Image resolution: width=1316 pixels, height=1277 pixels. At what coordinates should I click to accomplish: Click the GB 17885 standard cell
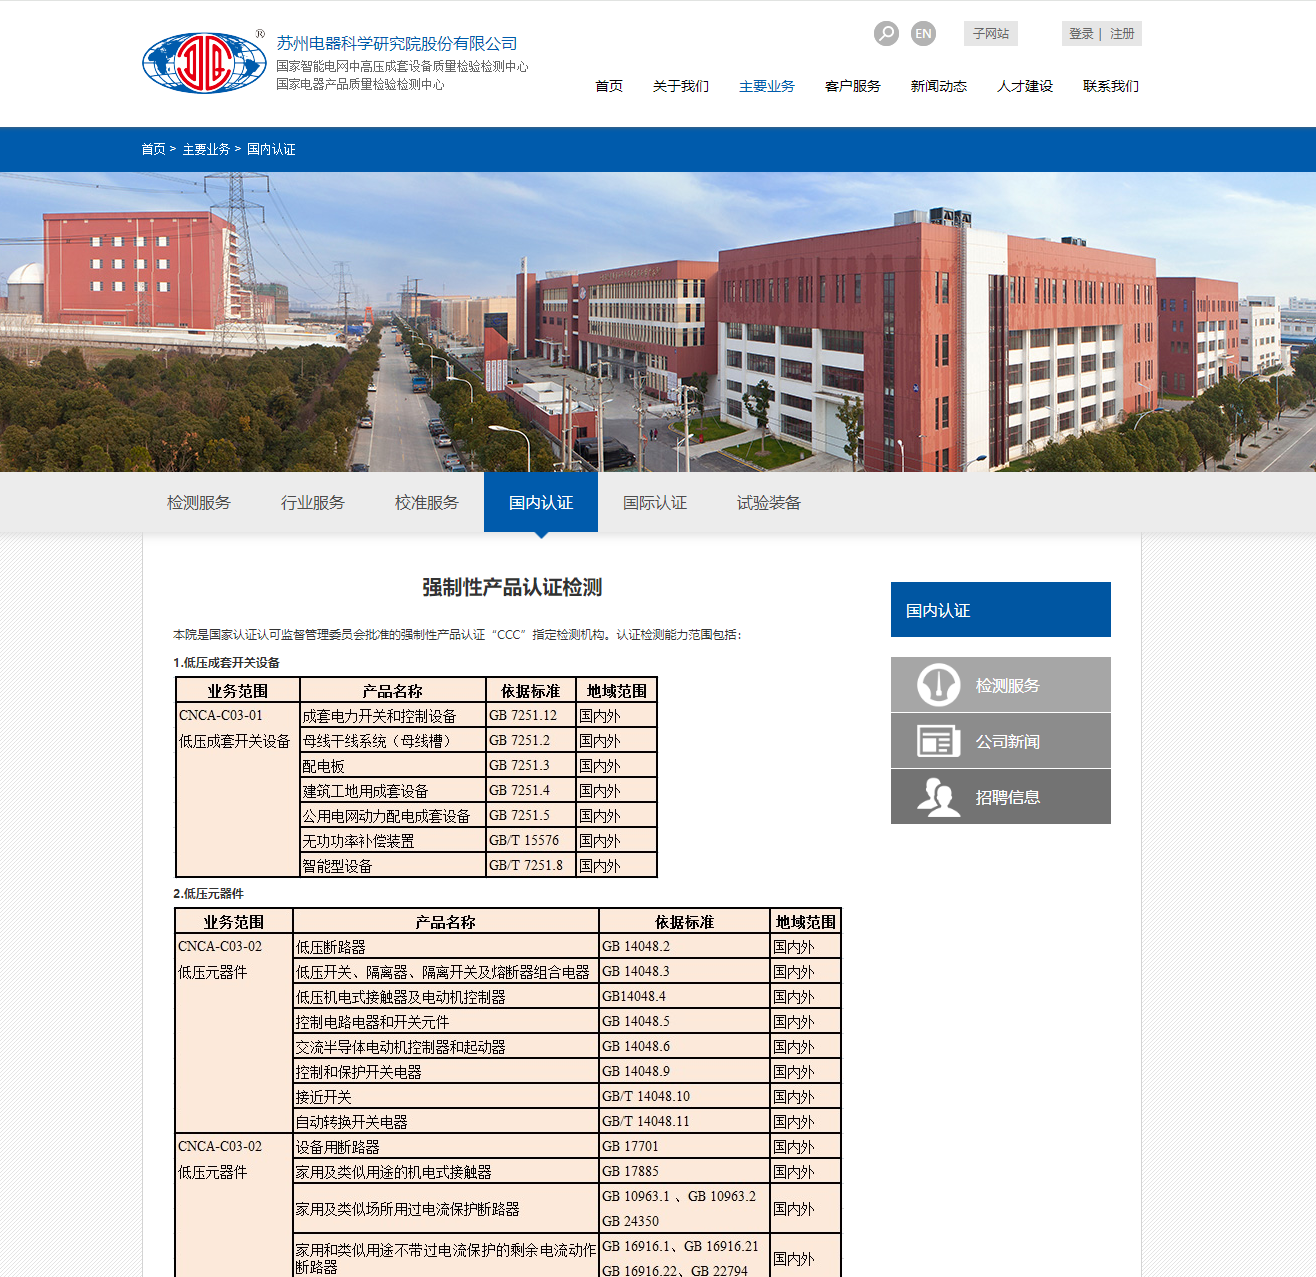coord(685,1171)
